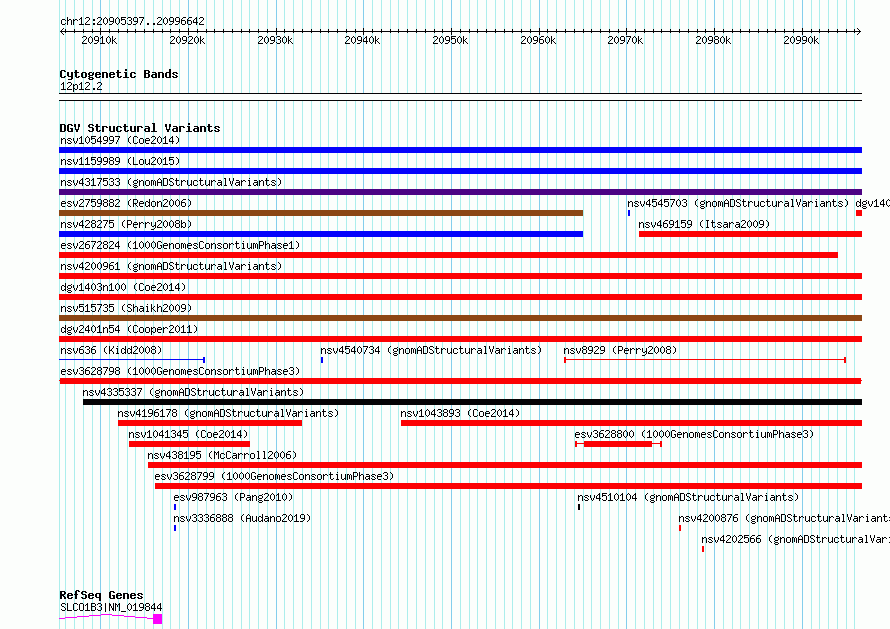
Task: Open the nsv4317533 gnomAD variant label
Action: [171, 182]
